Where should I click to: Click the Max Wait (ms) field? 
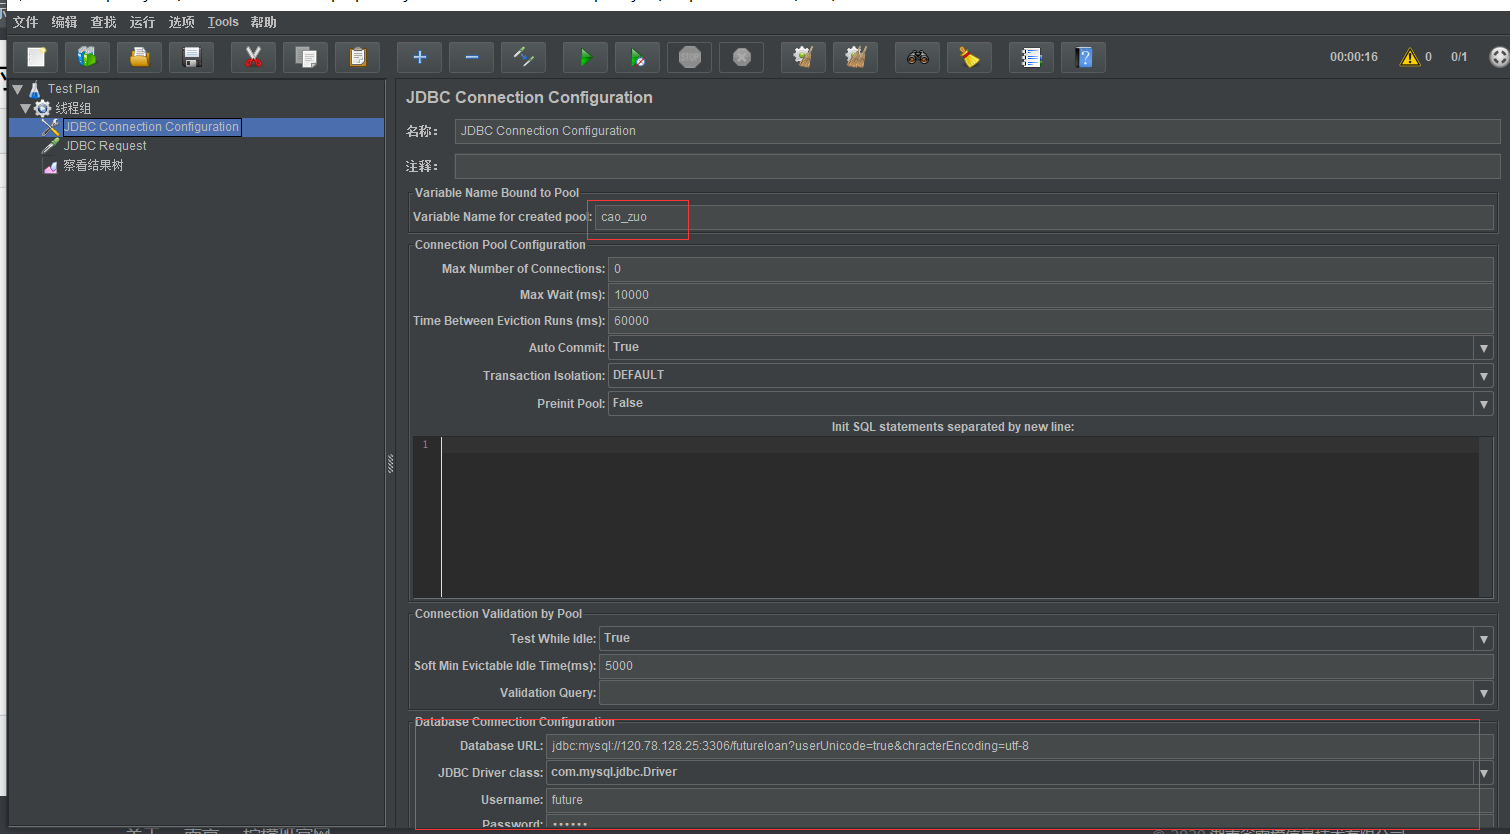click(1051, 295)
